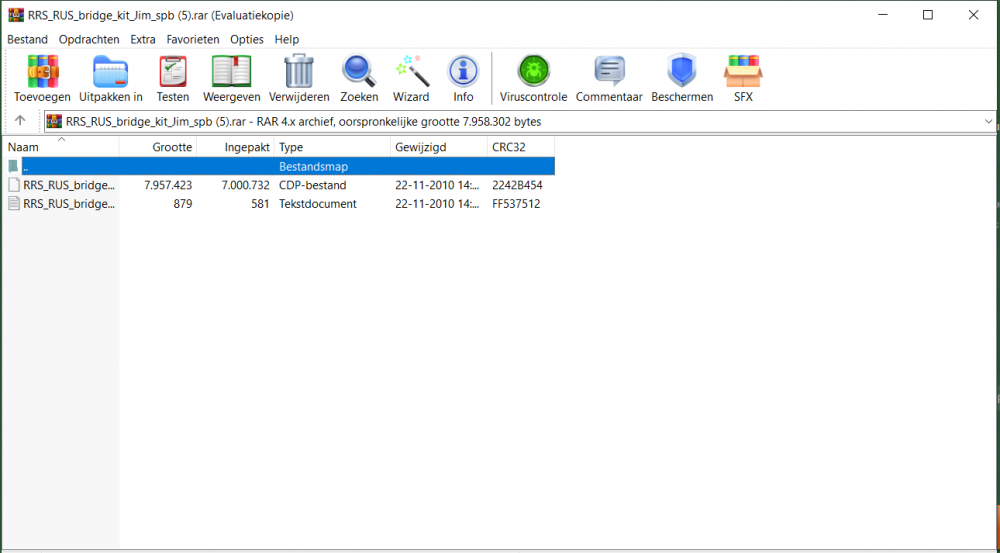Click the Beschermen shield icon
Screen dimensions: 1000x553
[x=682, y=72]
